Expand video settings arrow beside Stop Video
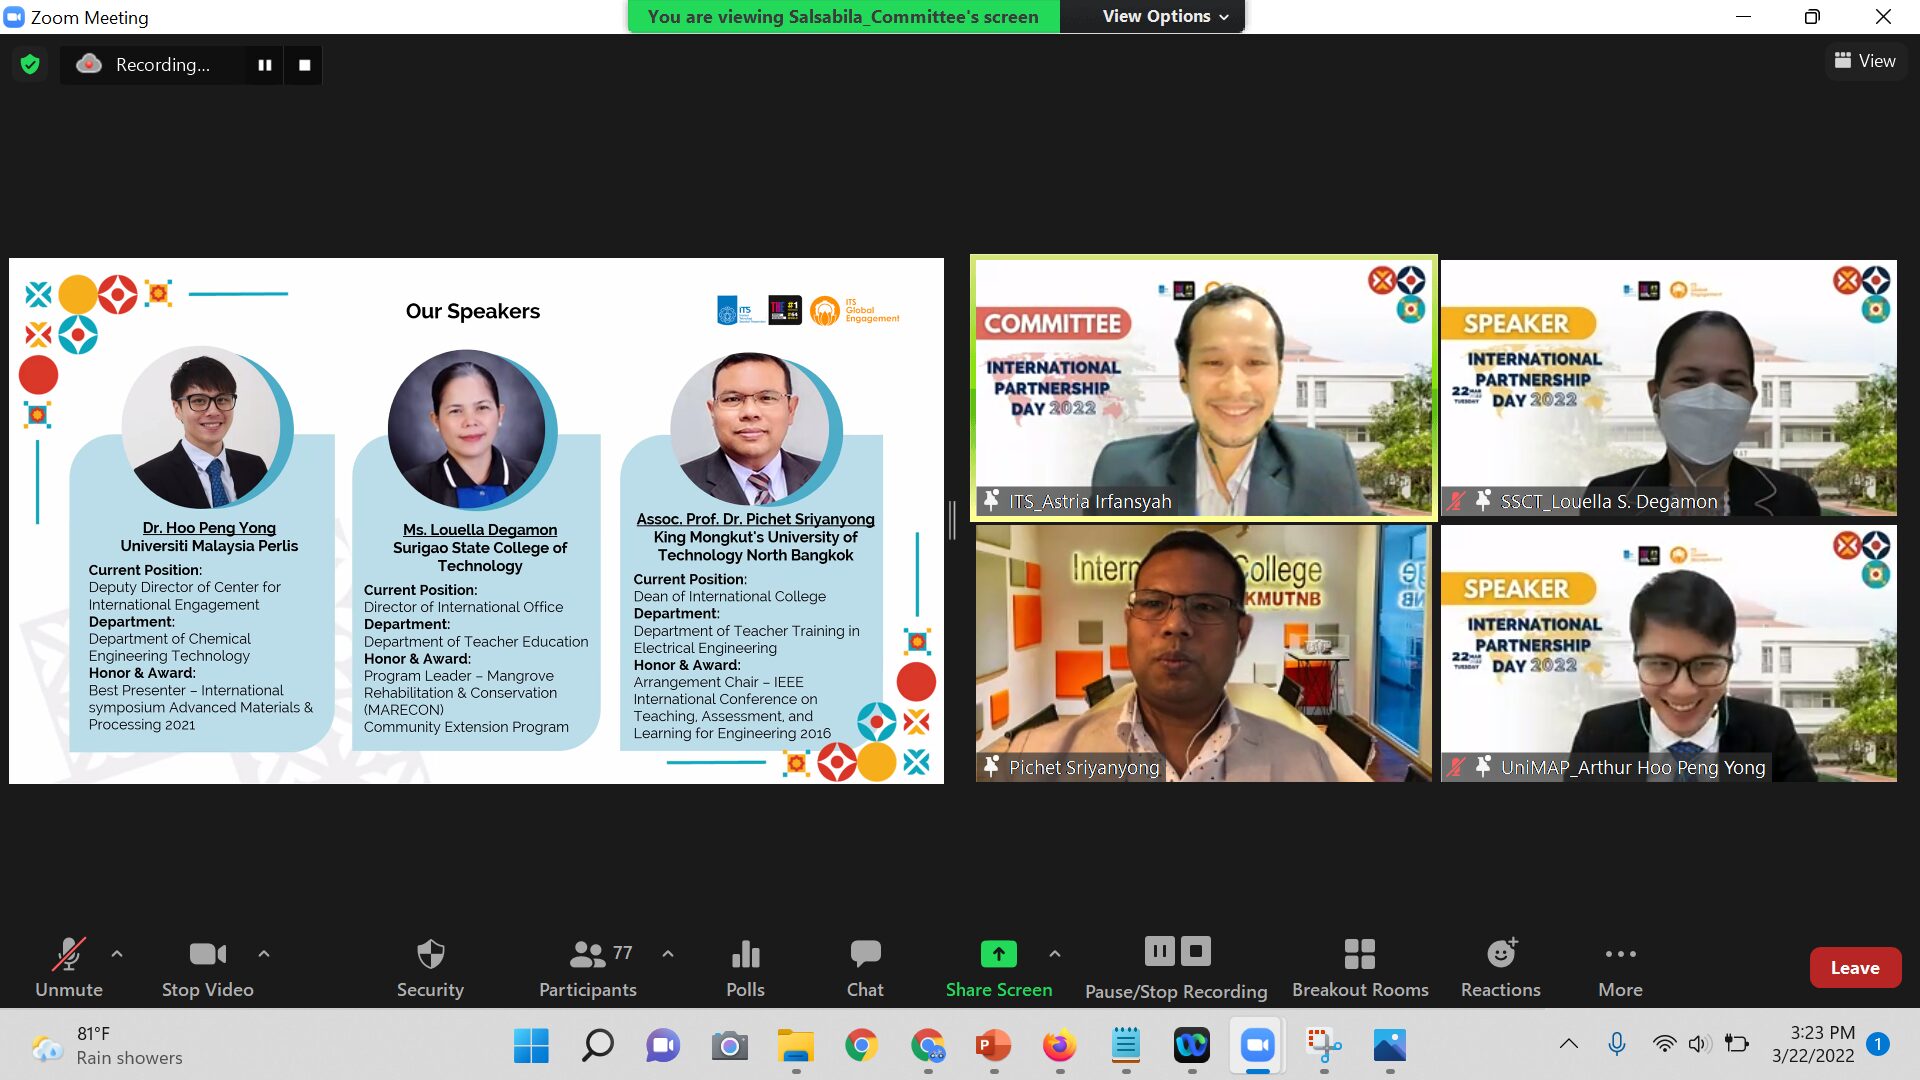 (x=264, y=954)
